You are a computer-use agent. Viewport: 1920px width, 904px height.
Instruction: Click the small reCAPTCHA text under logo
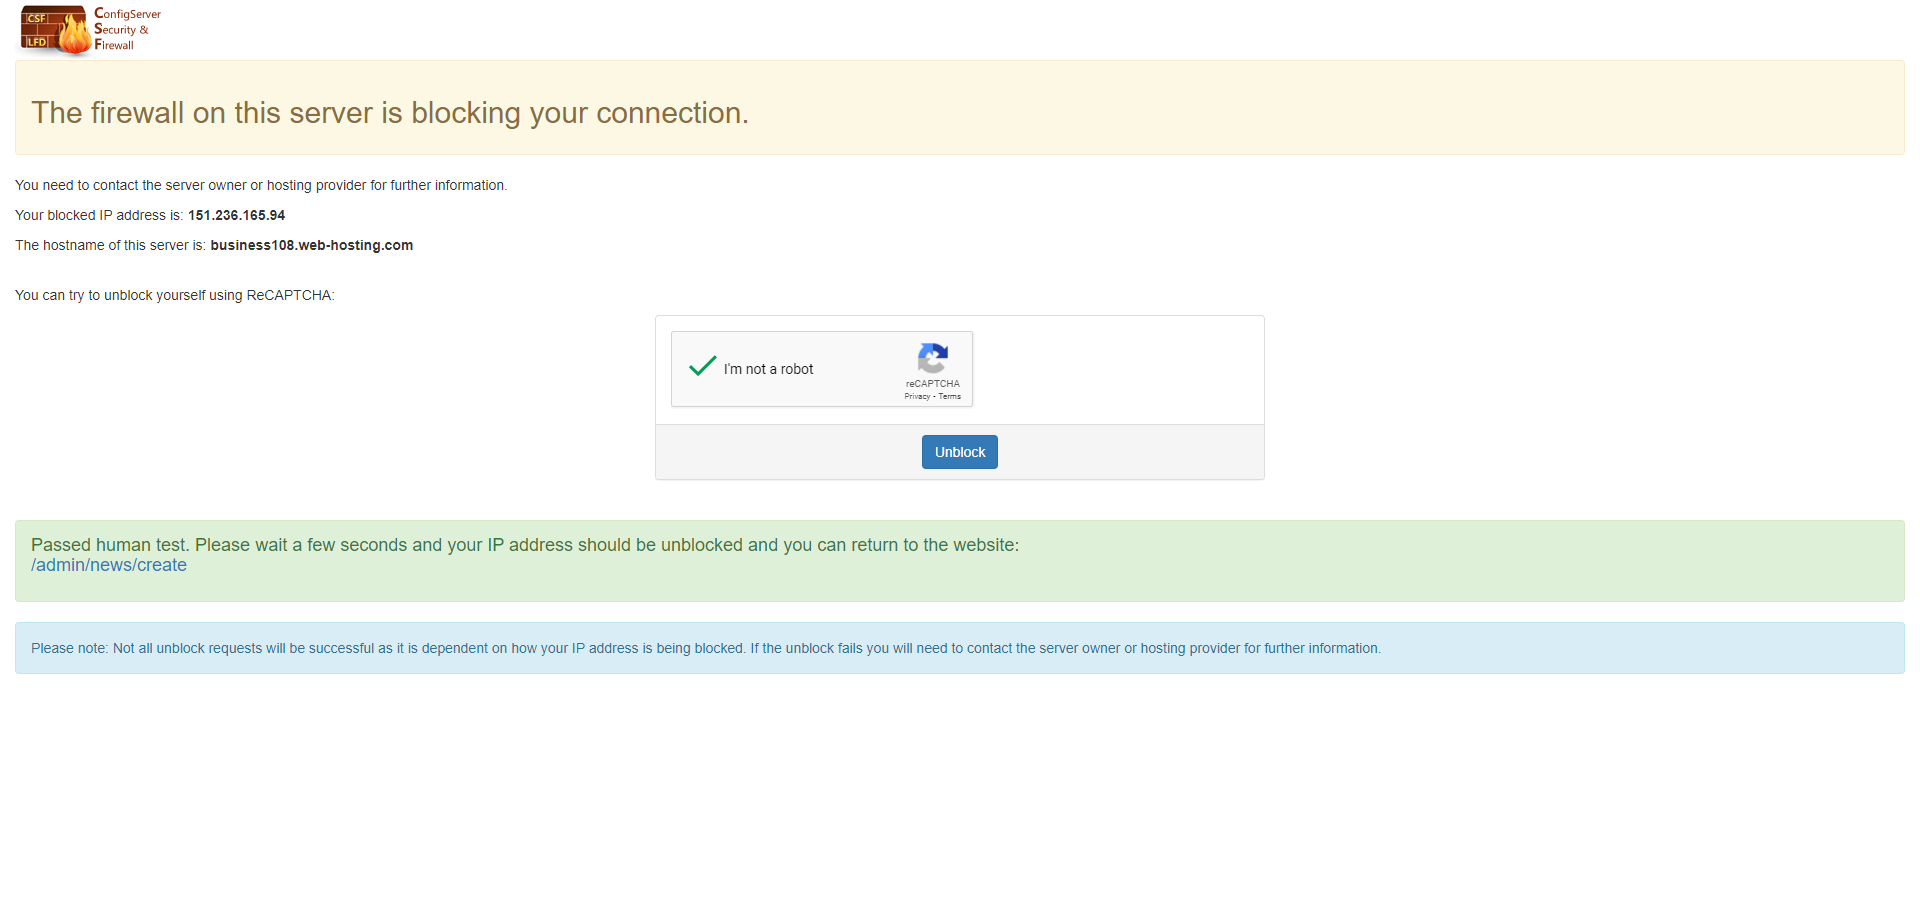point(933,384)
